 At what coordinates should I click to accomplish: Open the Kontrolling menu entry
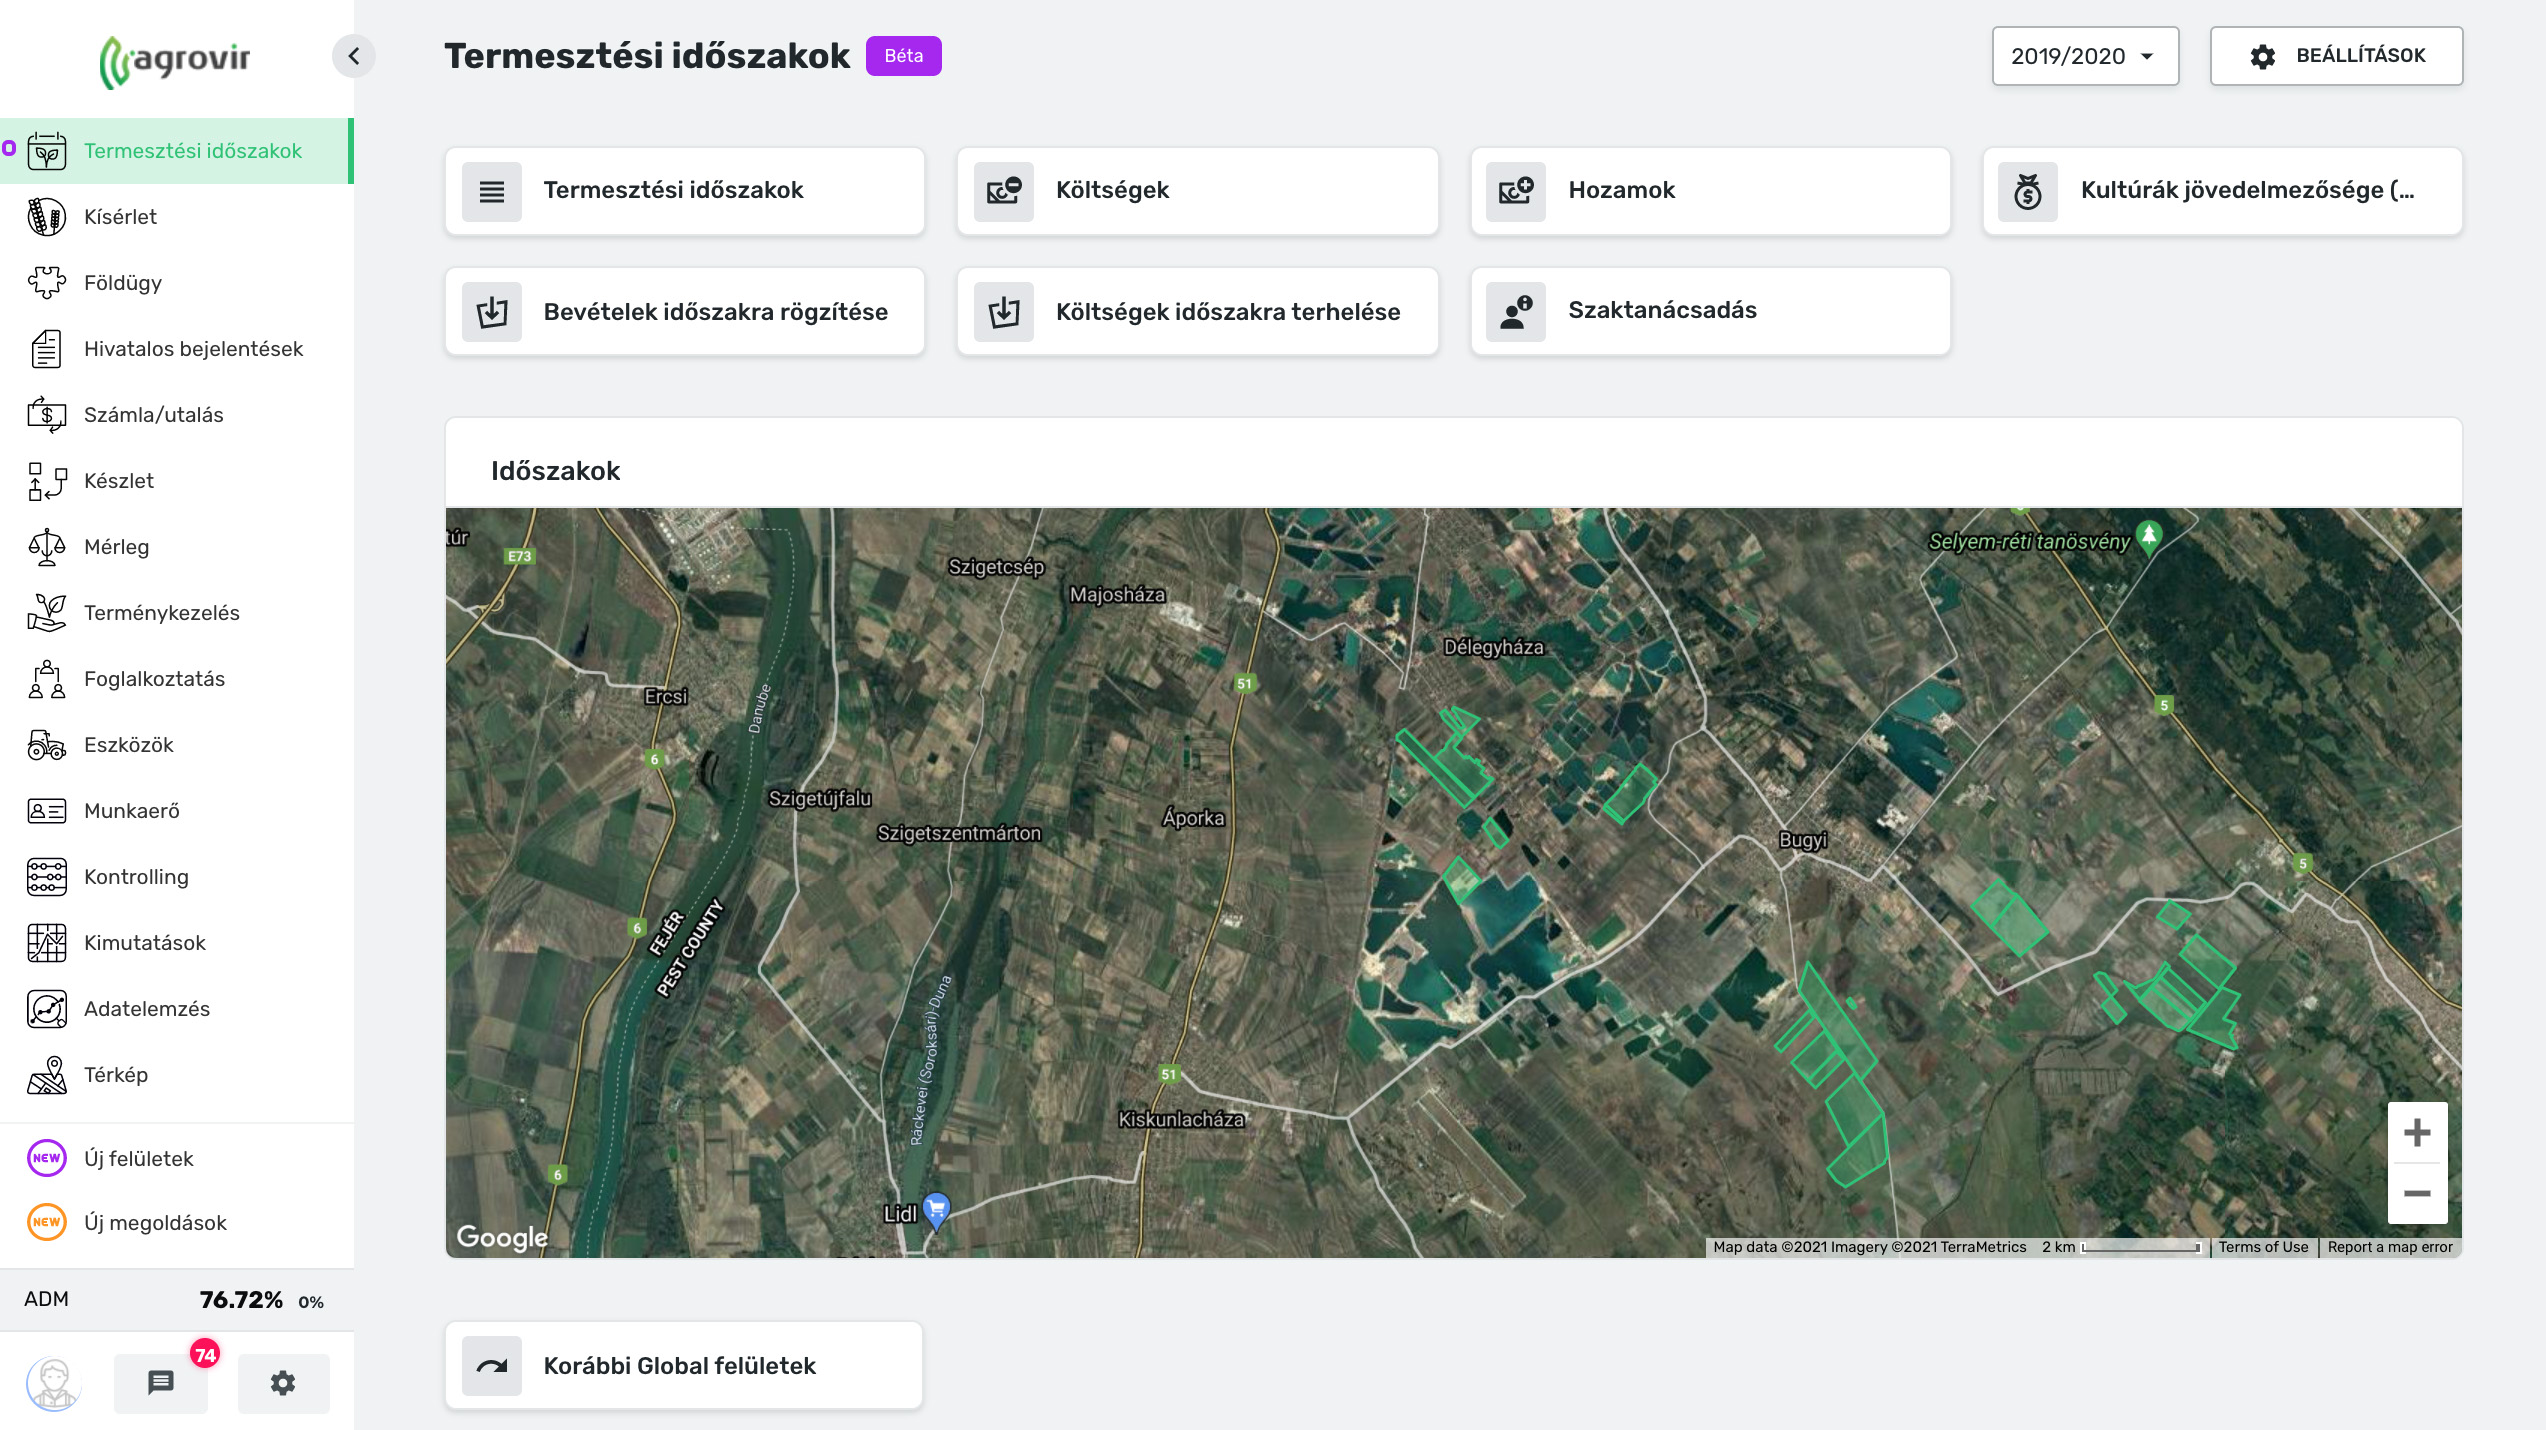coord(175,877)
